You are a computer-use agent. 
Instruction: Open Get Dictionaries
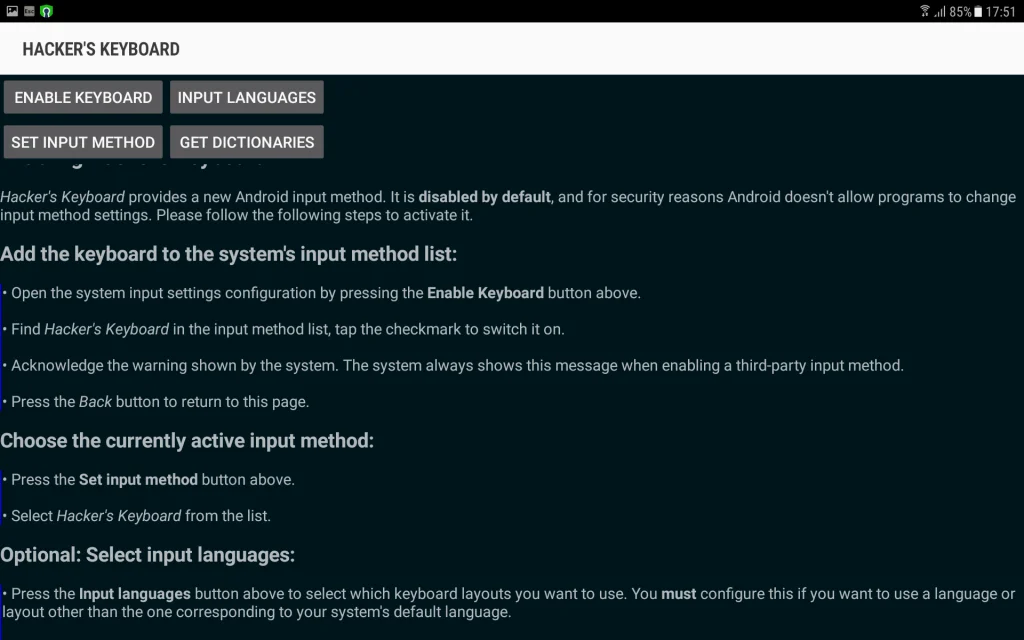(x=246, y=142)
